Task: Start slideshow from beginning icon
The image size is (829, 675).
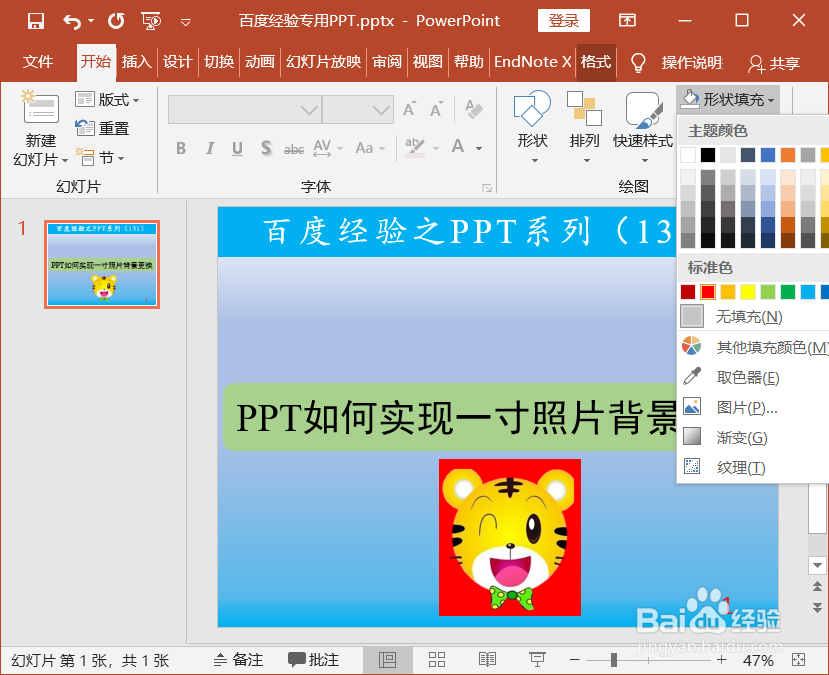Action: (151, 21)
